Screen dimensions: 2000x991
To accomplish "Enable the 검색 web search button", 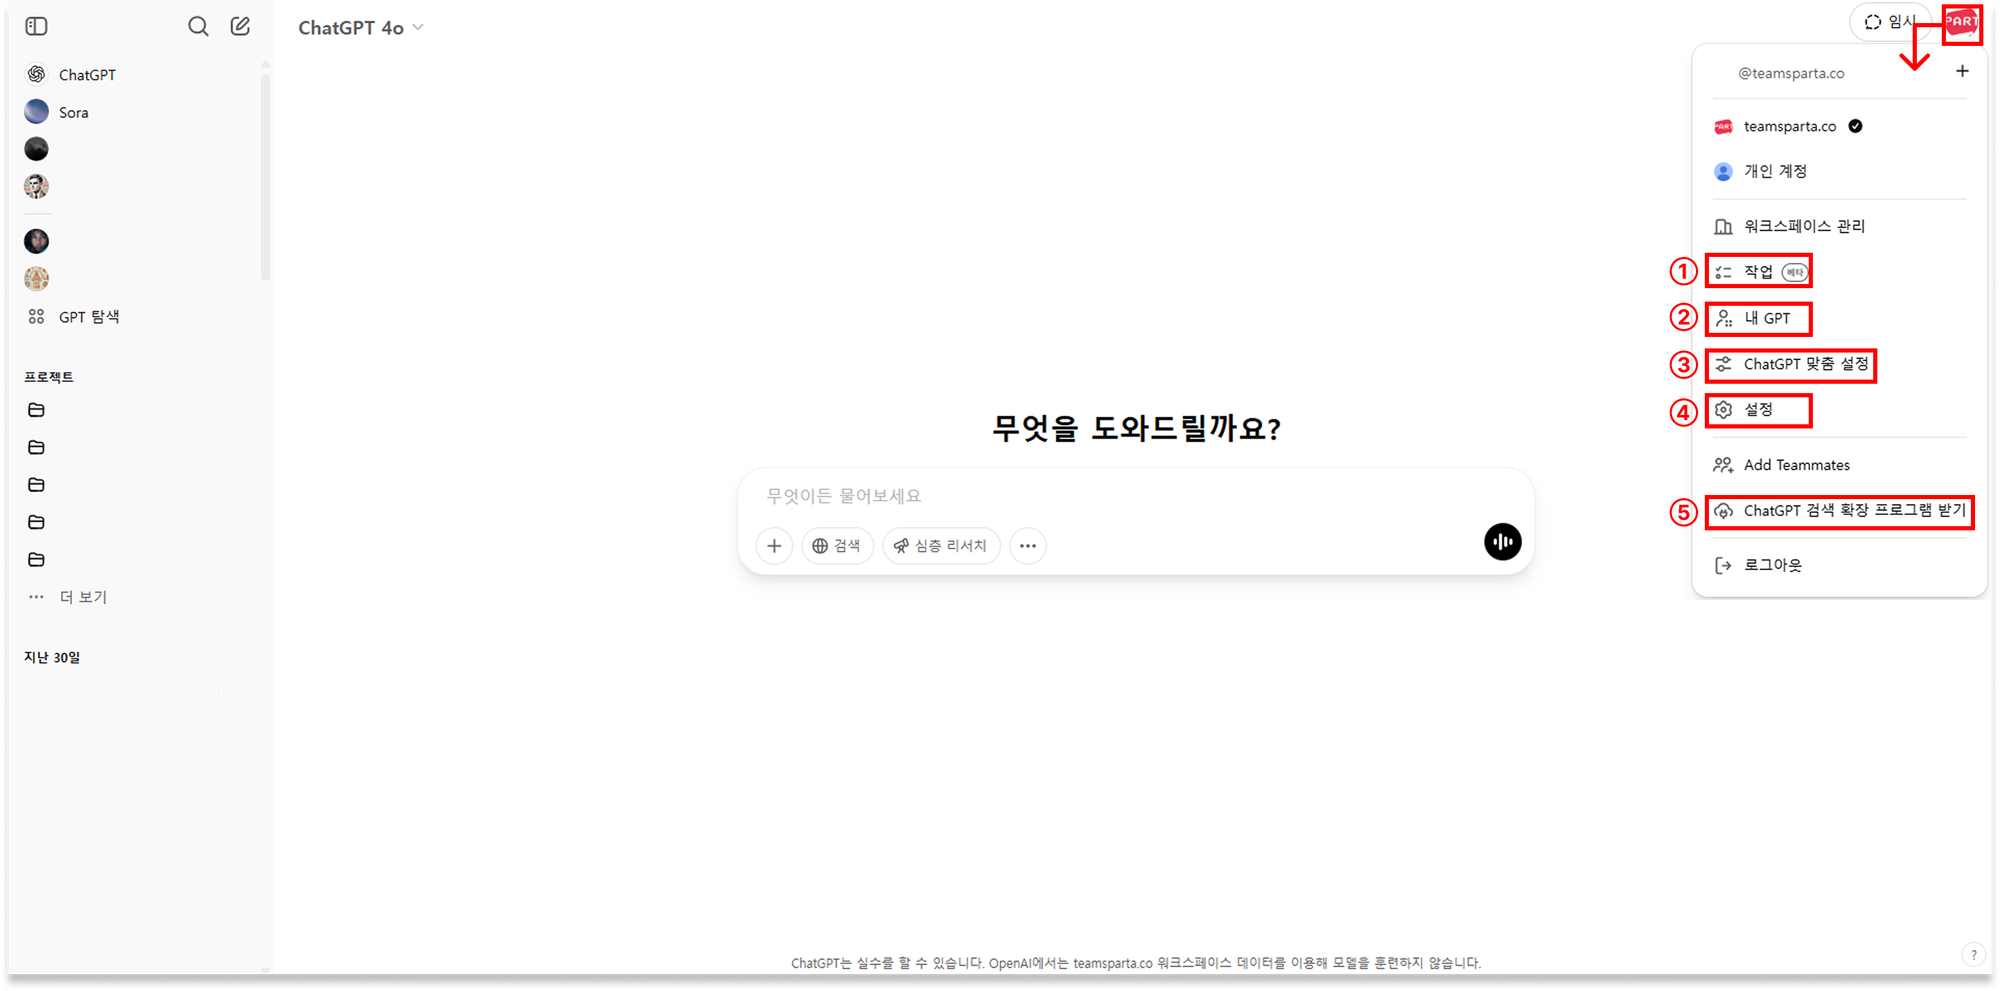I will tap(838, 546).
